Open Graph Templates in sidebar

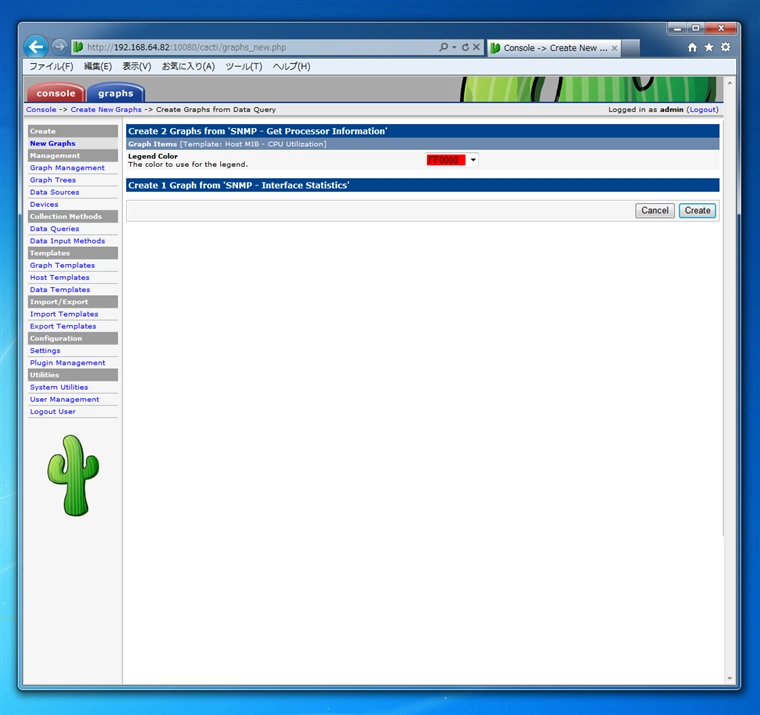coord(63,265)
